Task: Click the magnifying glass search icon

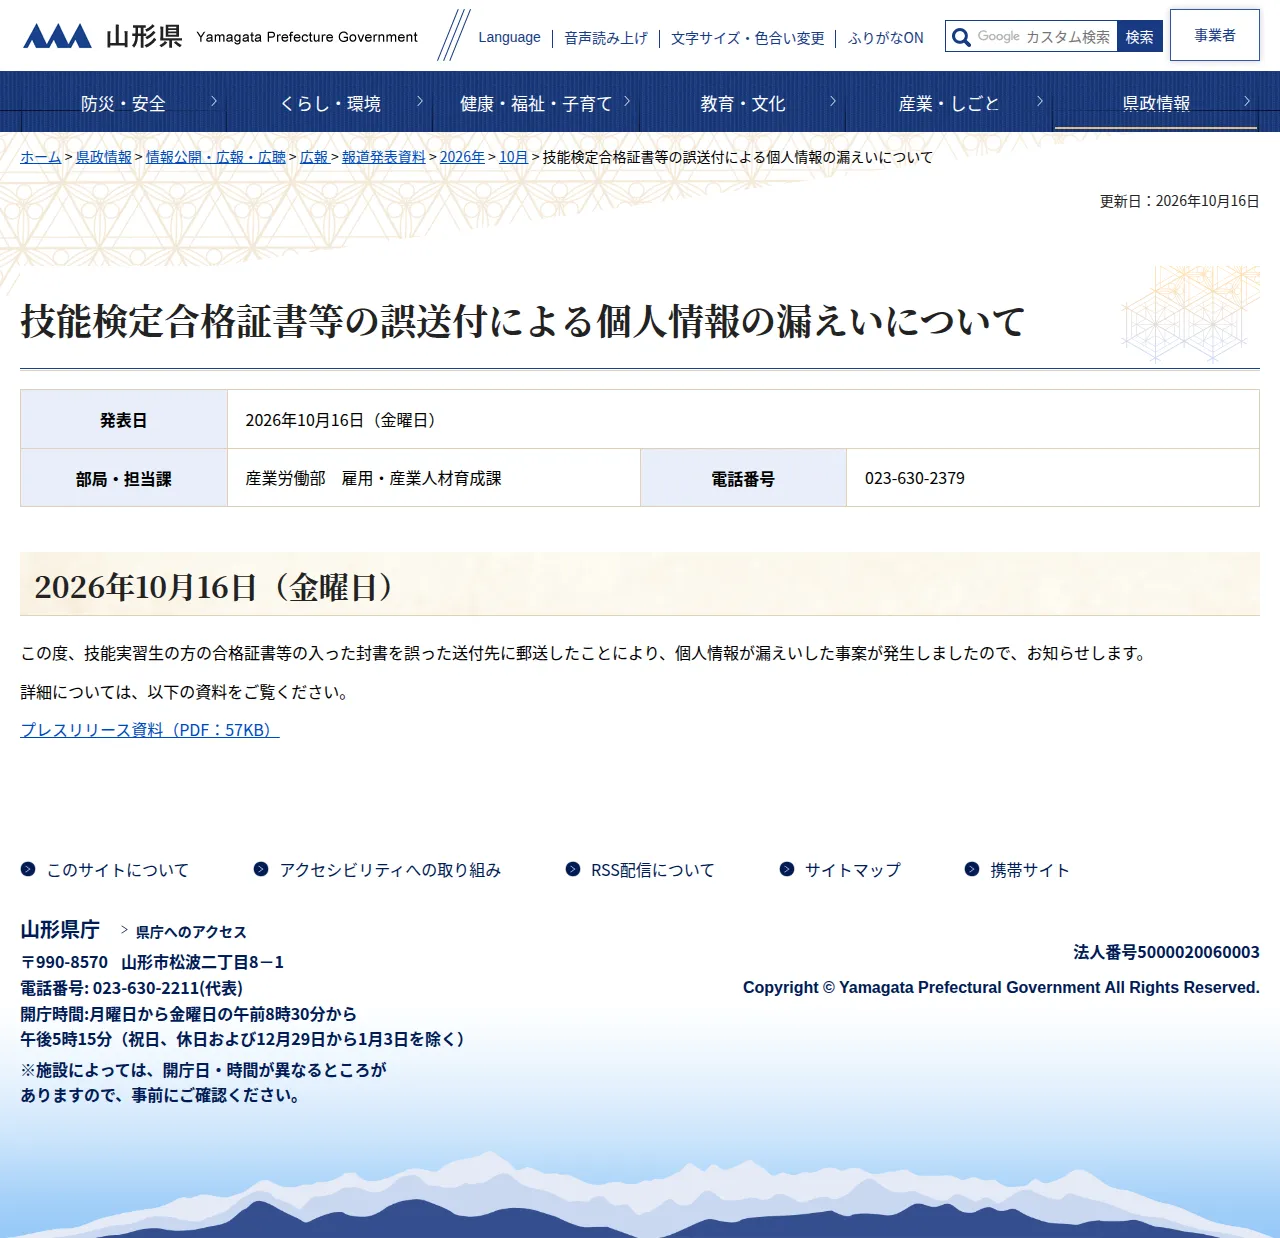Action: click(961, 37)
